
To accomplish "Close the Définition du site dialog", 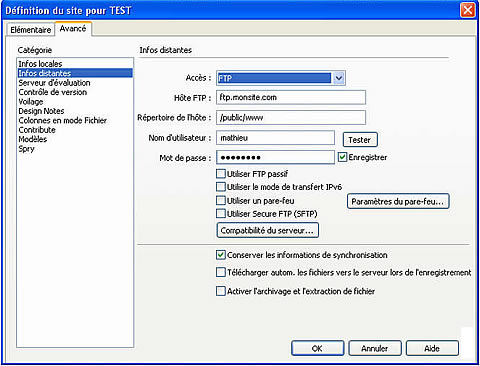I will [x=468, y=10].
